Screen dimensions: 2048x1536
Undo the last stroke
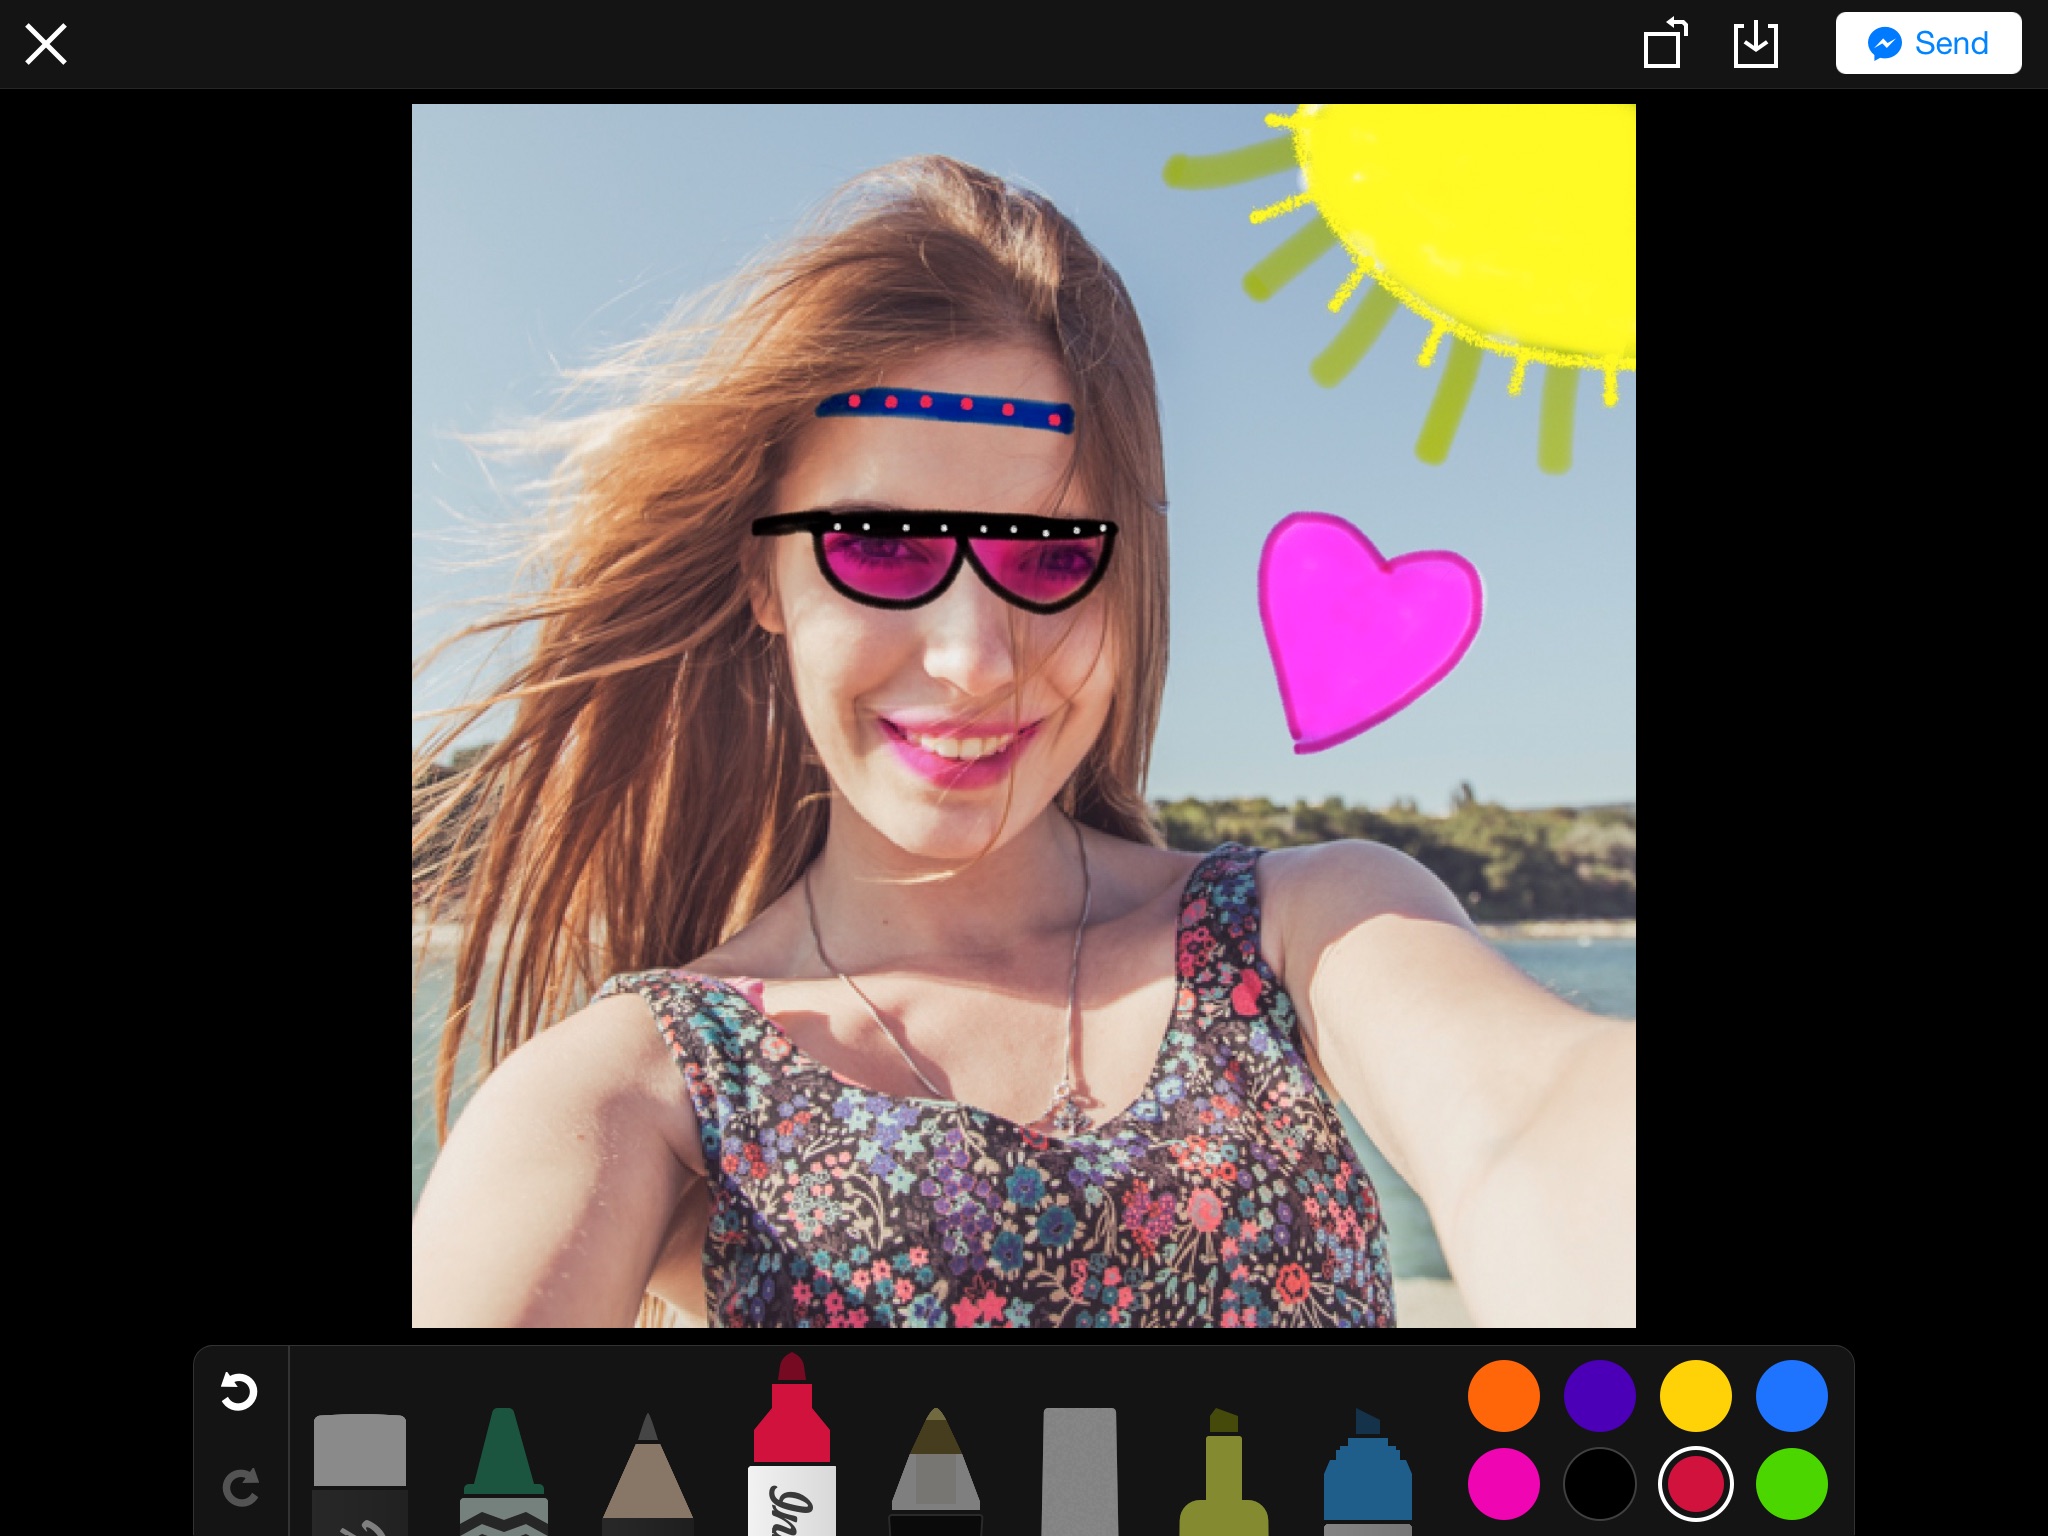pyautogui.click(x=239, y=1391)
